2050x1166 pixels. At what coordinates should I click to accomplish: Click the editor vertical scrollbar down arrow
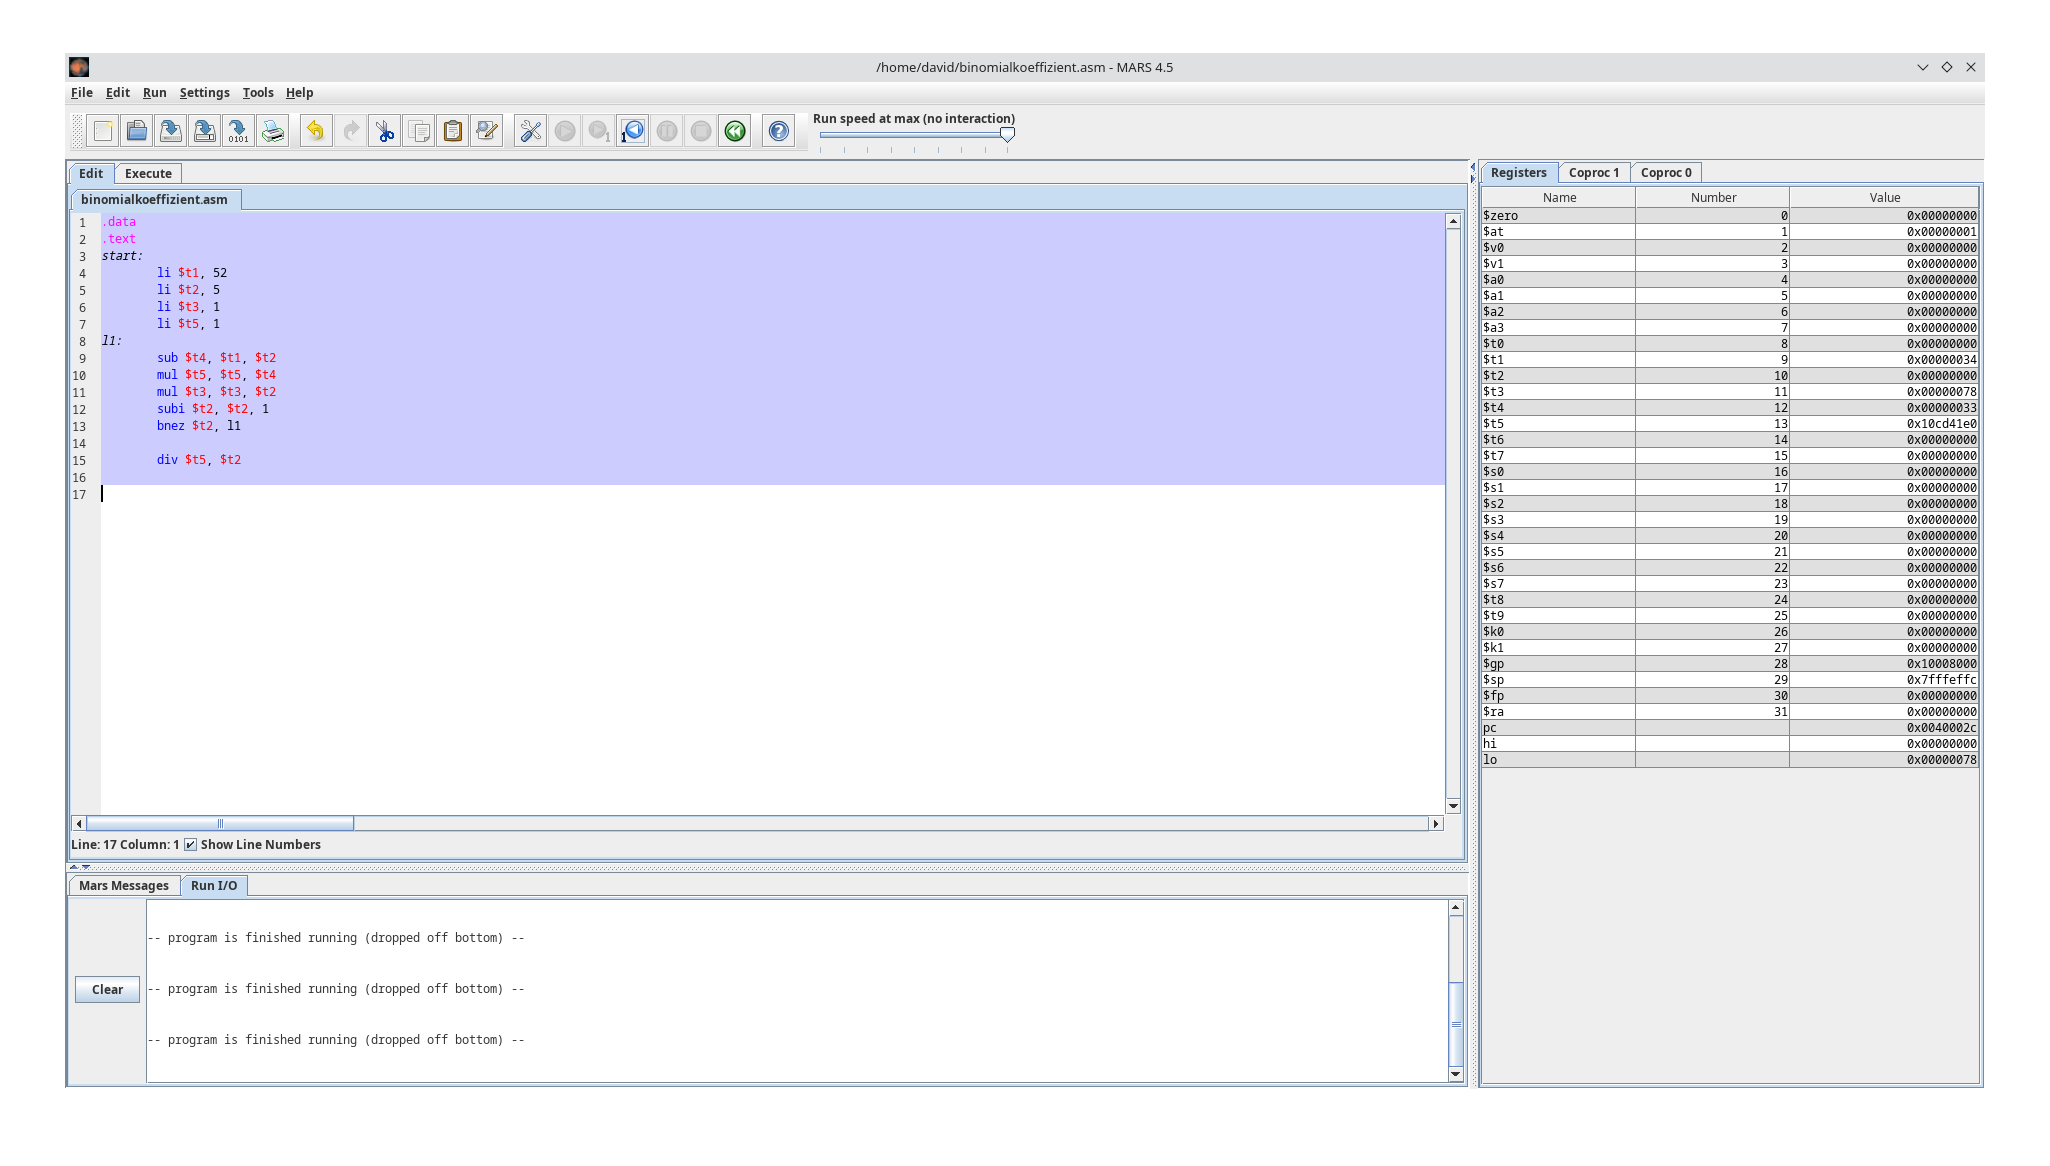click(1455, 806)
